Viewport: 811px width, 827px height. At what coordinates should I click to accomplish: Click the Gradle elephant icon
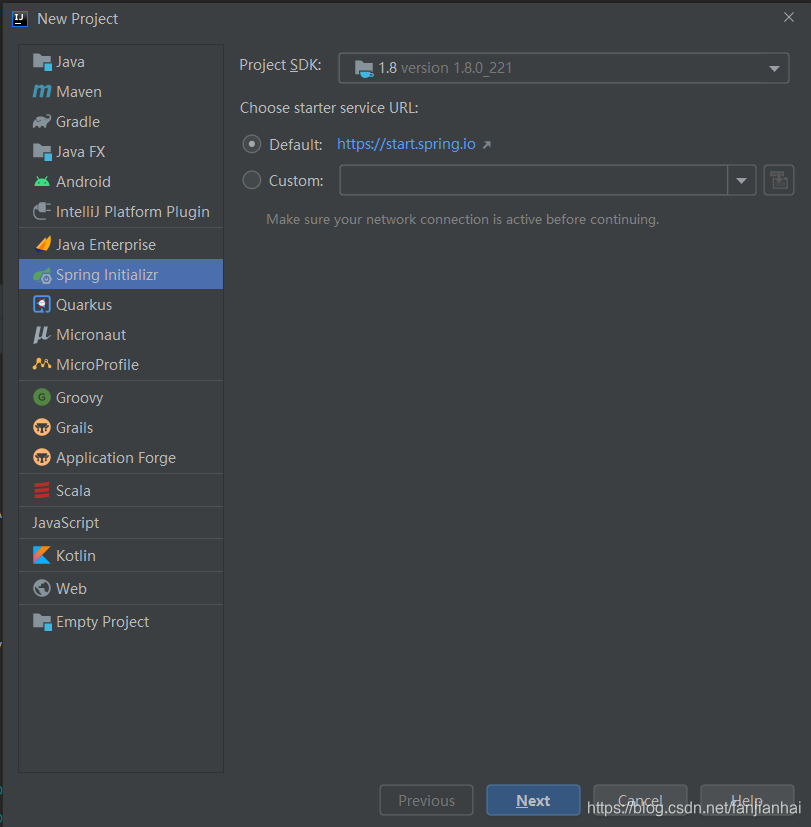42,121
